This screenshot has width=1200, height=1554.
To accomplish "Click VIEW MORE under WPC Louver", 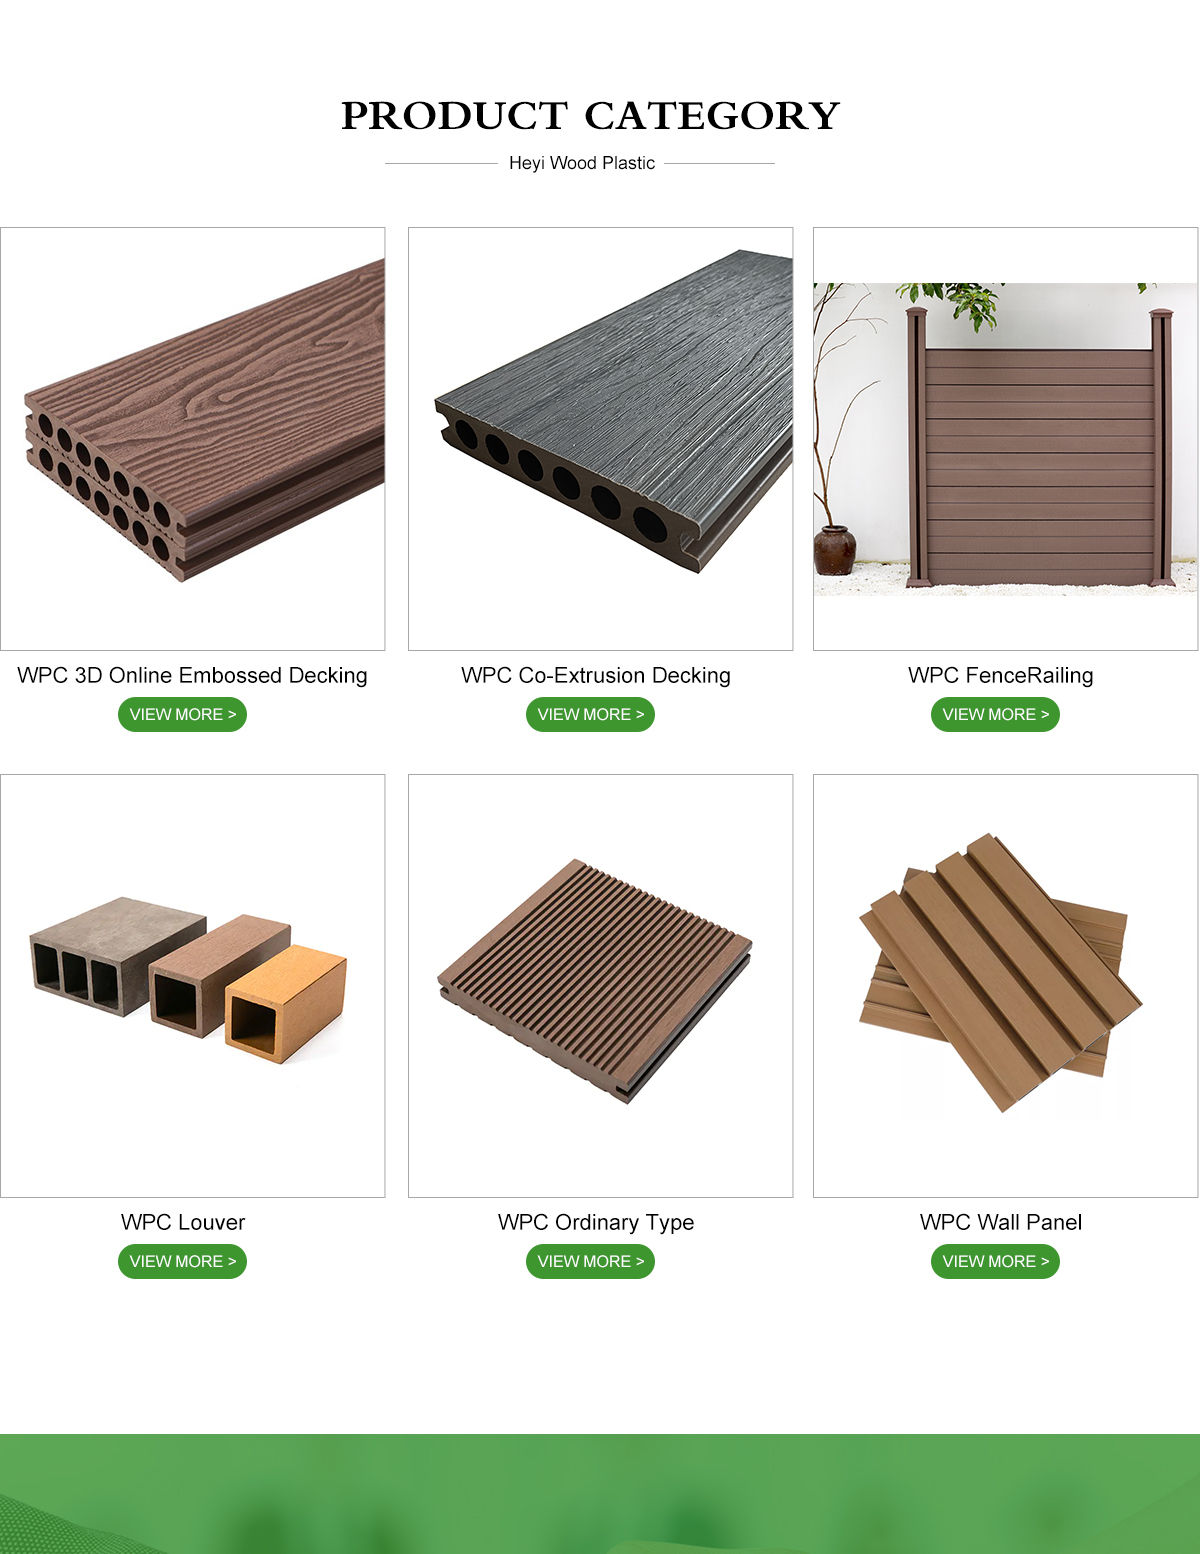I will pyautogui.click(x=182, y=1261).
